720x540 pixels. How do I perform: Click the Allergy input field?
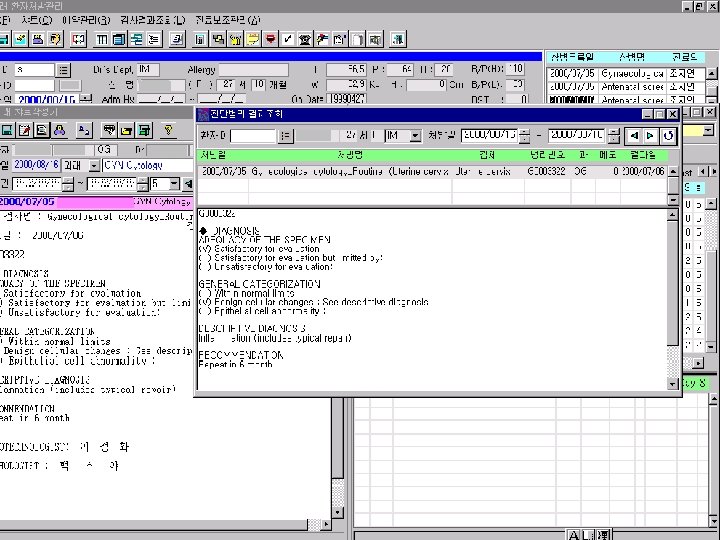click(253, 70)
